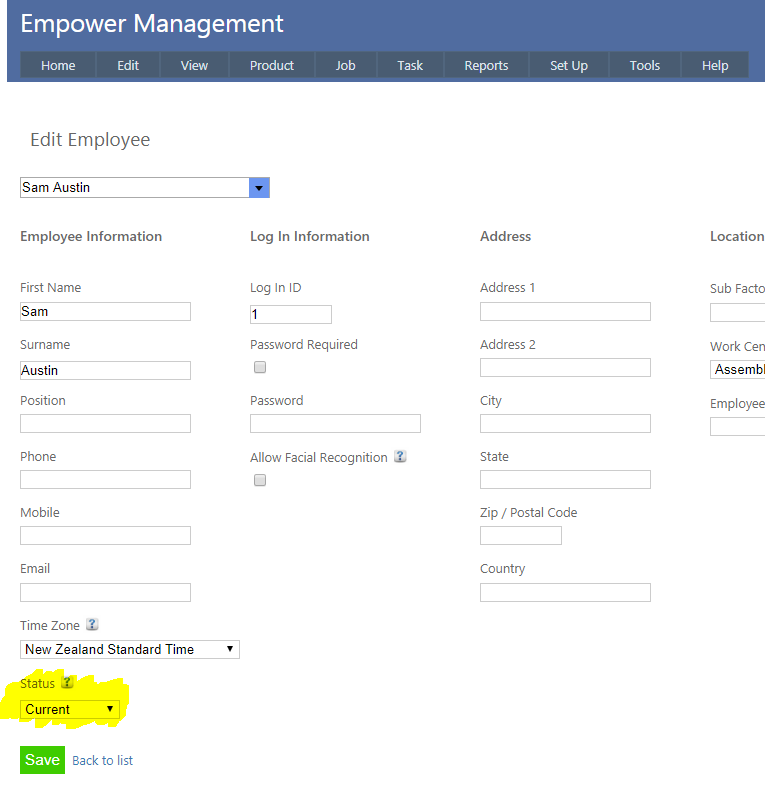Expand the New Zealand Standard Time dropdown

coord(130,649)
